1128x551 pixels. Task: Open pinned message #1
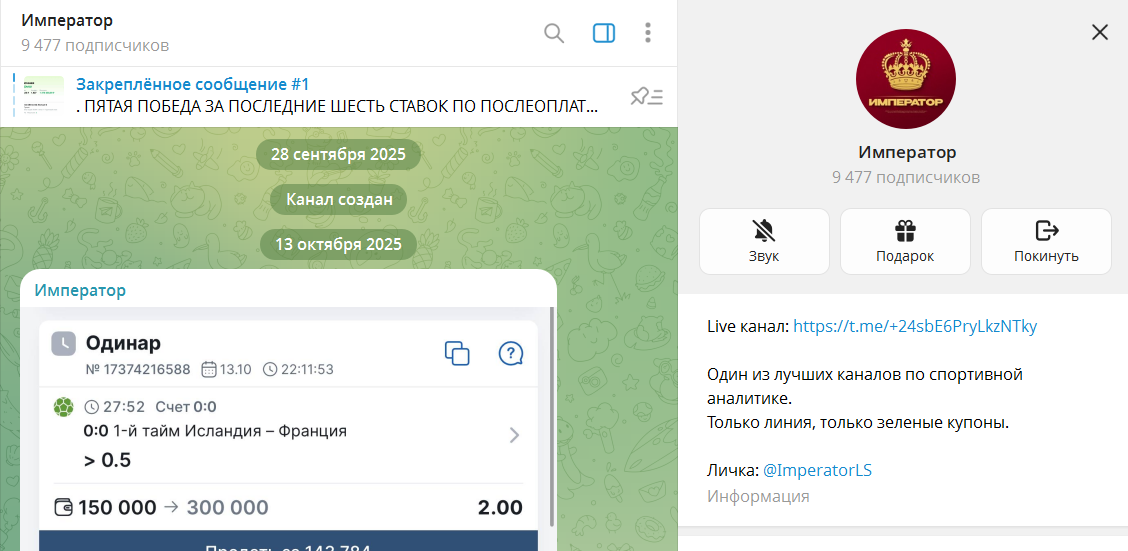tap(337, 96)
